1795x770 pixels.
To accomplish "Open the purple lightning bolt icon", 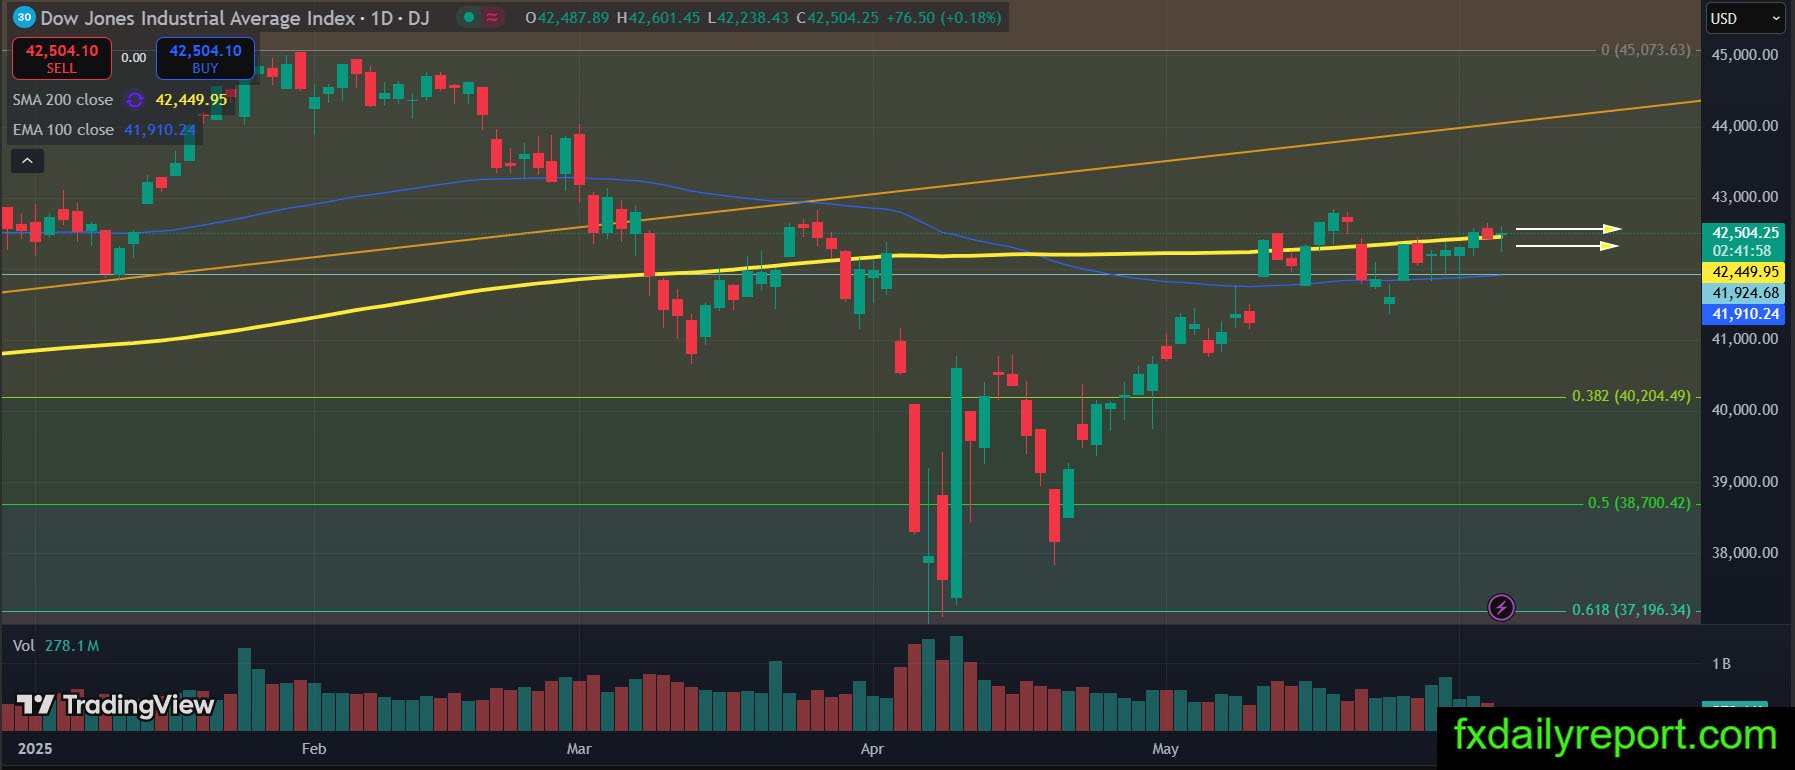I will (1501, 607).
